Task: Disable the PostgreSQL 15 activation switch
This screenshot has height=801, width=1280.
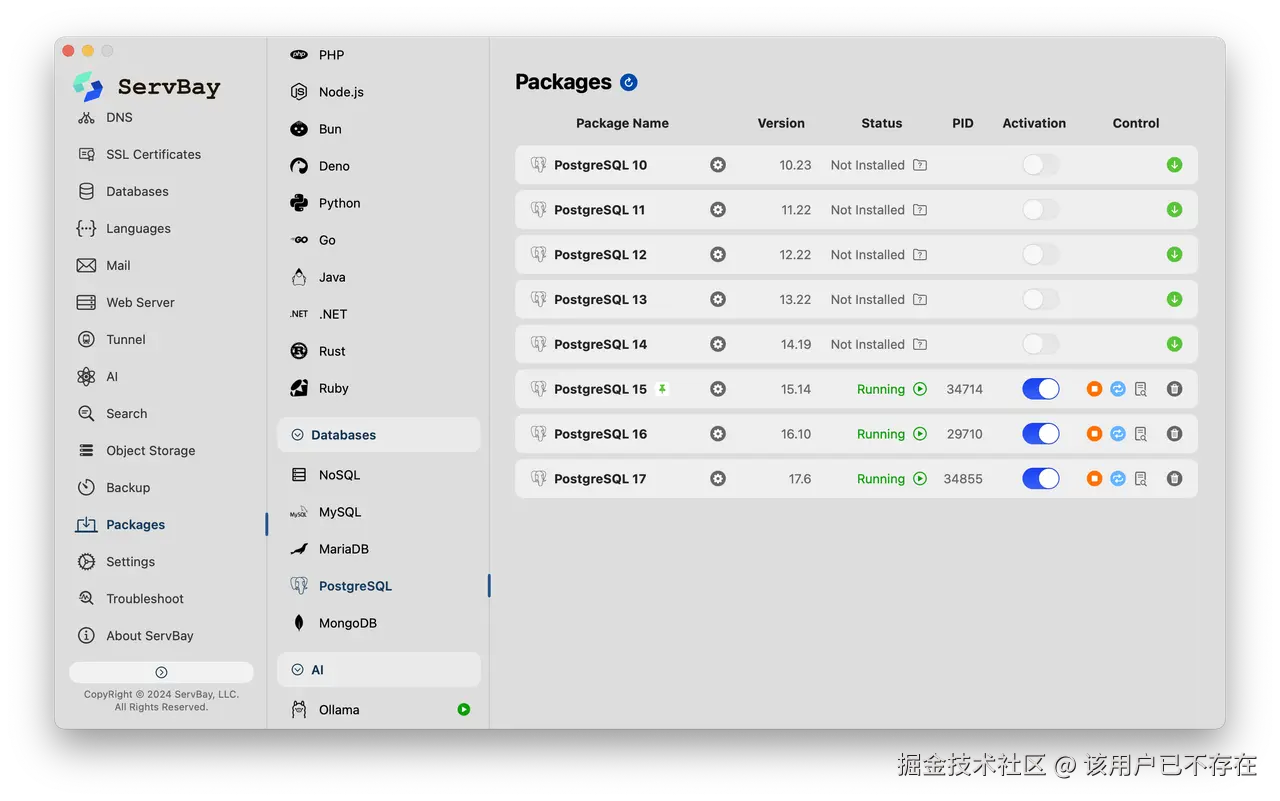Action: tap(1040, 389)
